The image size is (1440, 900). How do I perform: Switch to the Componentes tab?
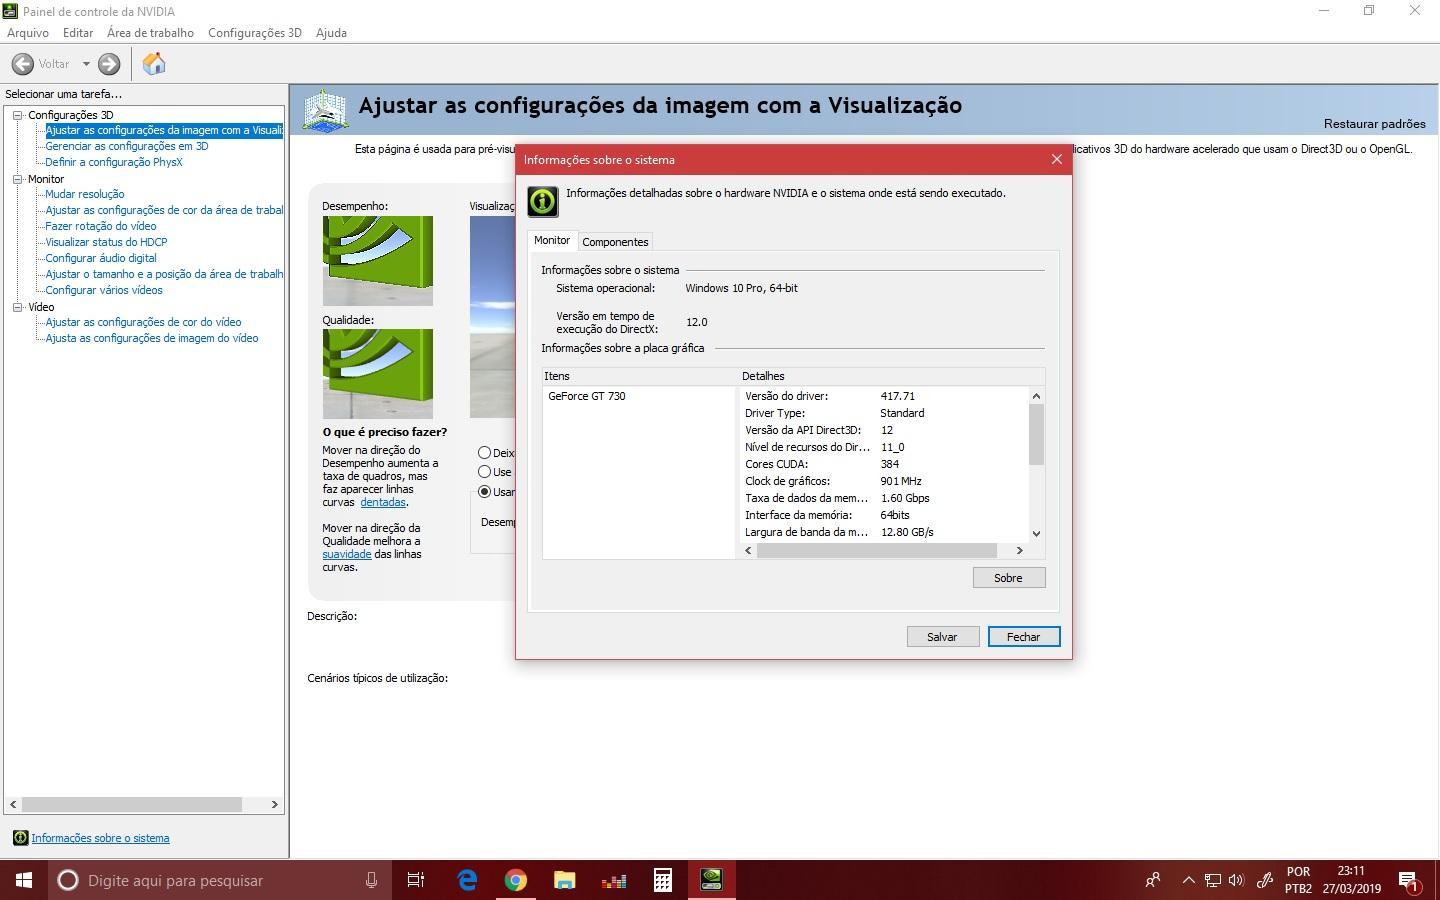coord(615,242)
